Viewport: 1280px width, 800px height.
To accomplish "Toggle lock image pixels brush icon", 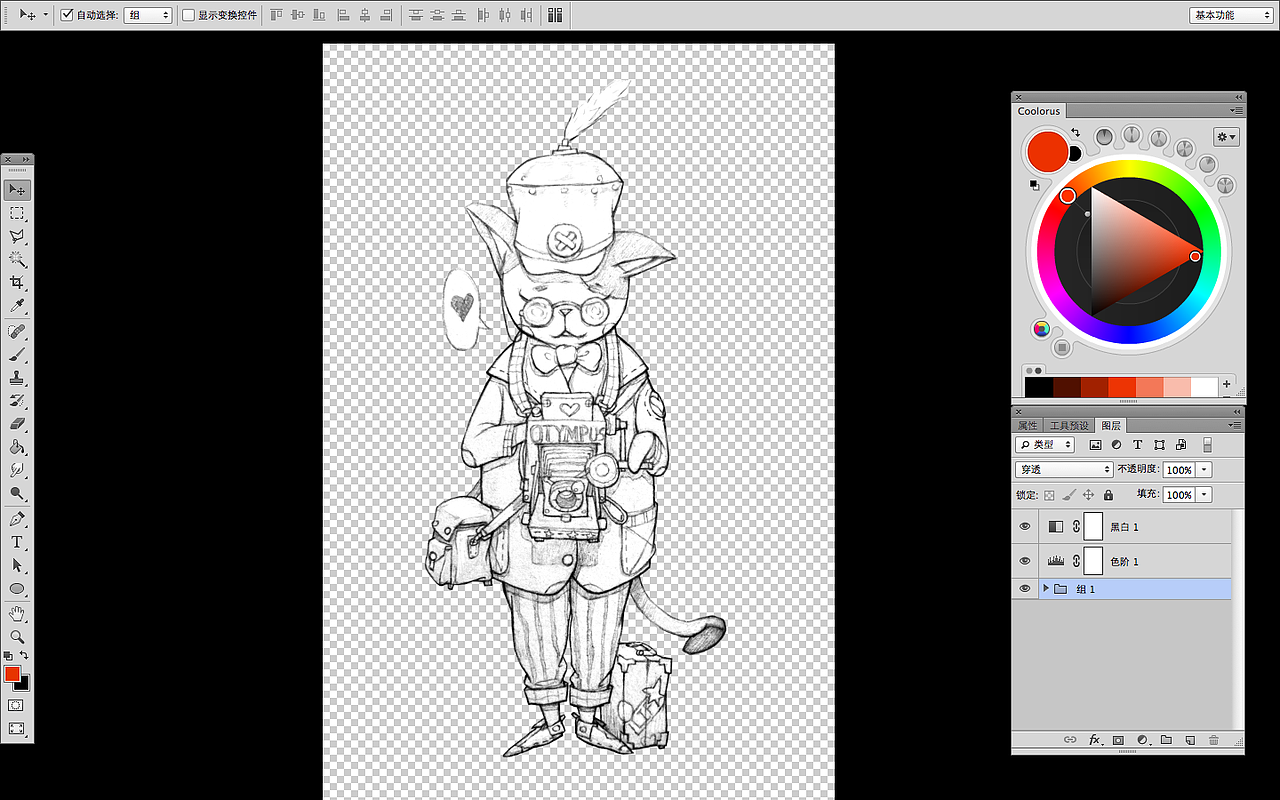I will (1069, 495).
